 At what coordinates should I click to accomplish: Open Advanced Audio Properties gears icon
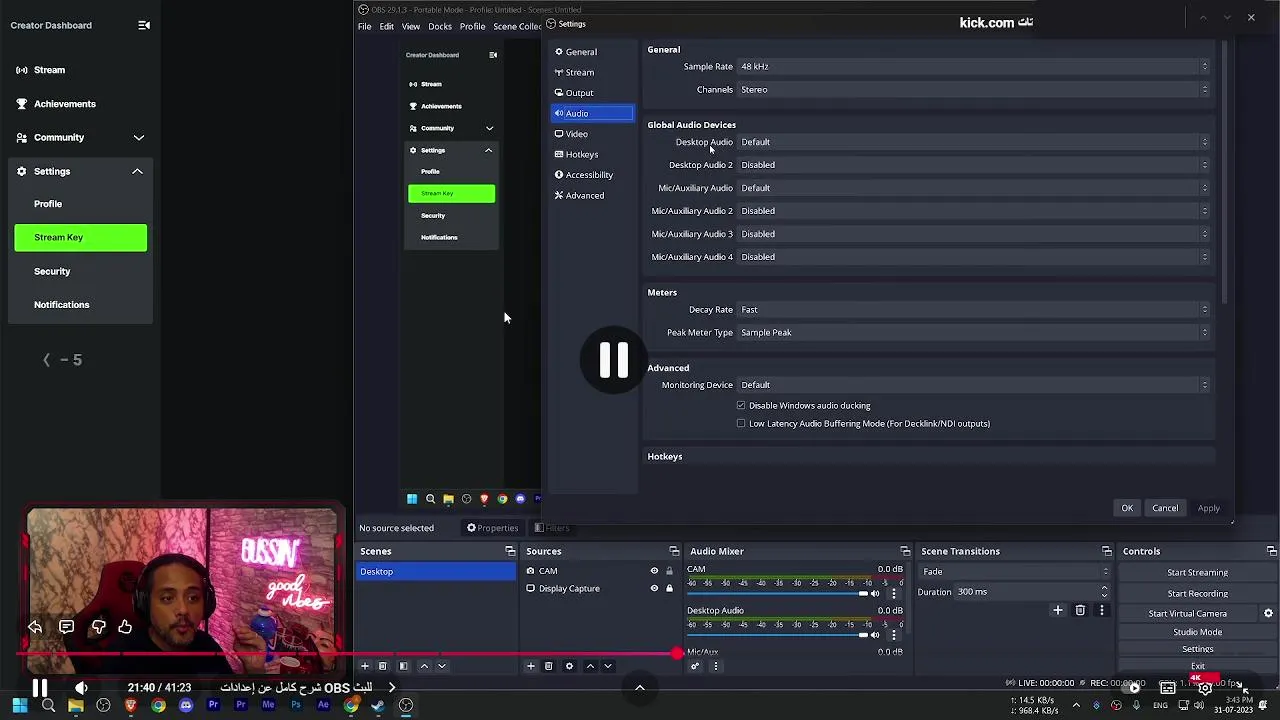[x=695, y=666]
